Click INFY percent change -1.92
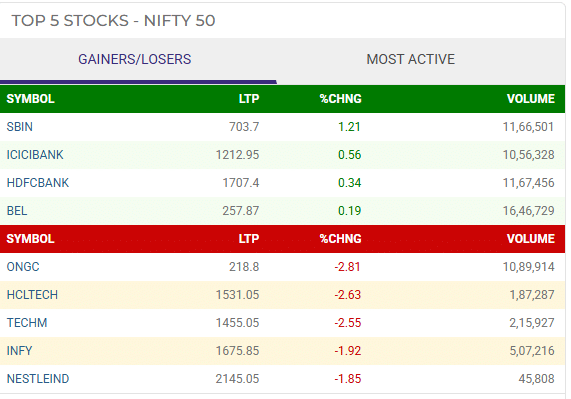This screenshot has height=399, width=571. click(348, 351)
